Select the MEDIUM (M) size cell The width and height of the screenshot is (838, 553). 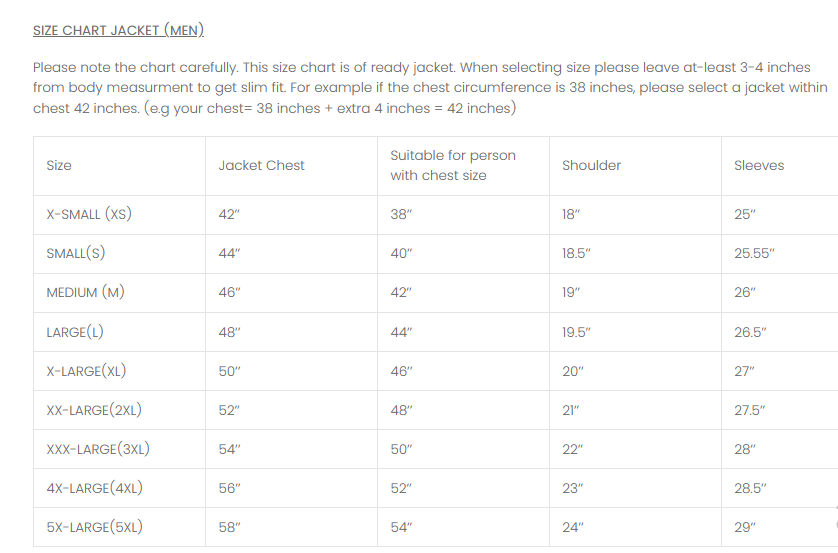pos(85,292)
